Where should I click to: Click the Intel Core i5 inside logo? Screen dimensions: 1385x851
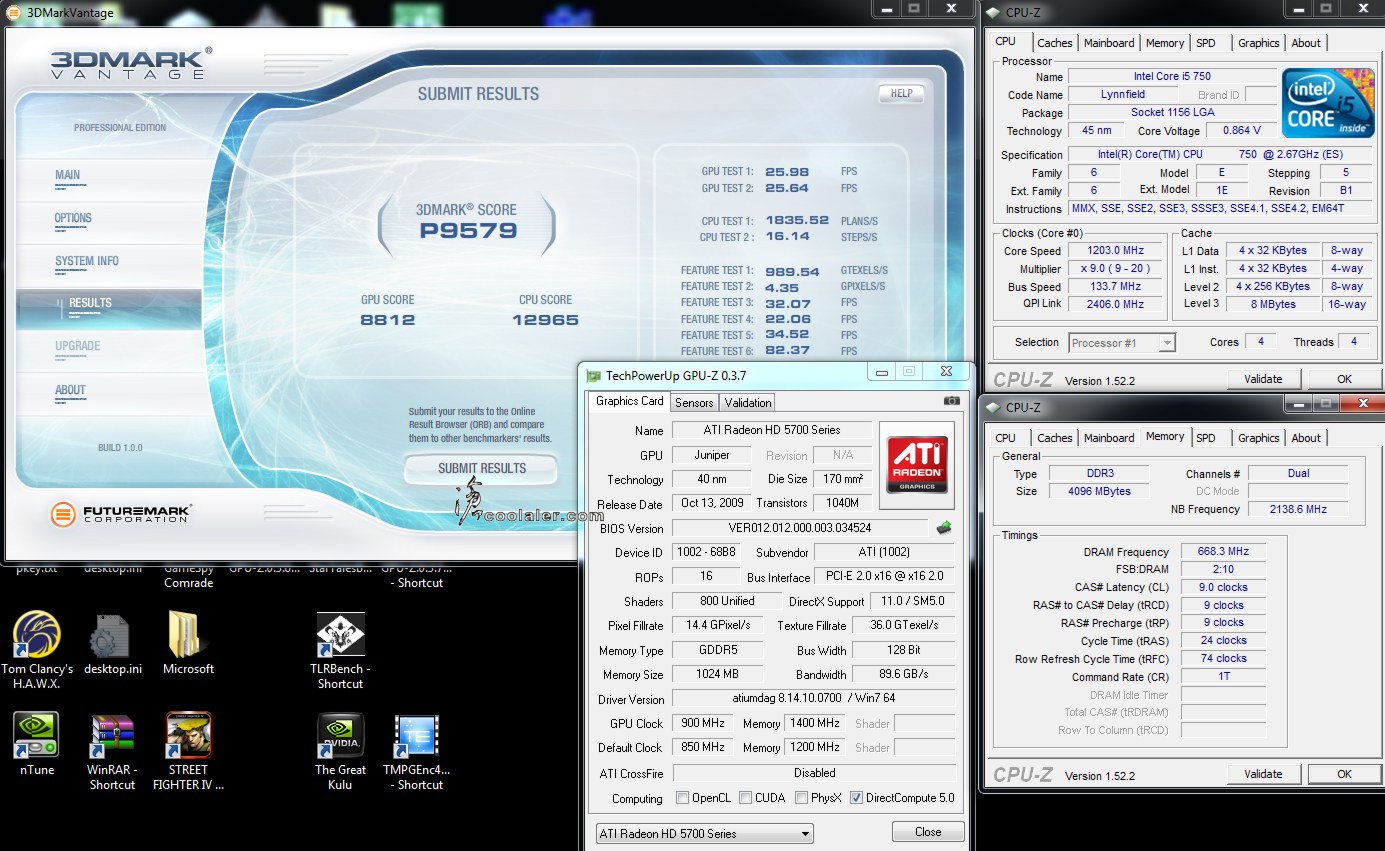[1328, 104]
